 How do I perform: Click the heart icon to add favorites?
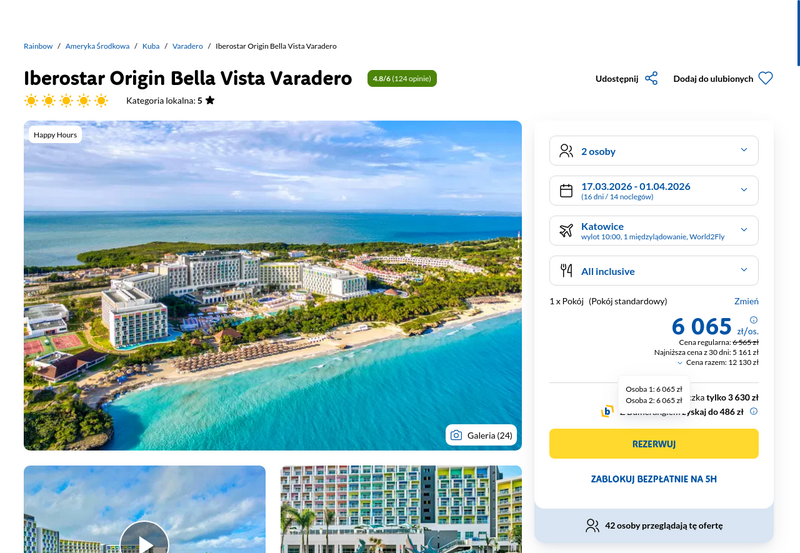(765, 78)
